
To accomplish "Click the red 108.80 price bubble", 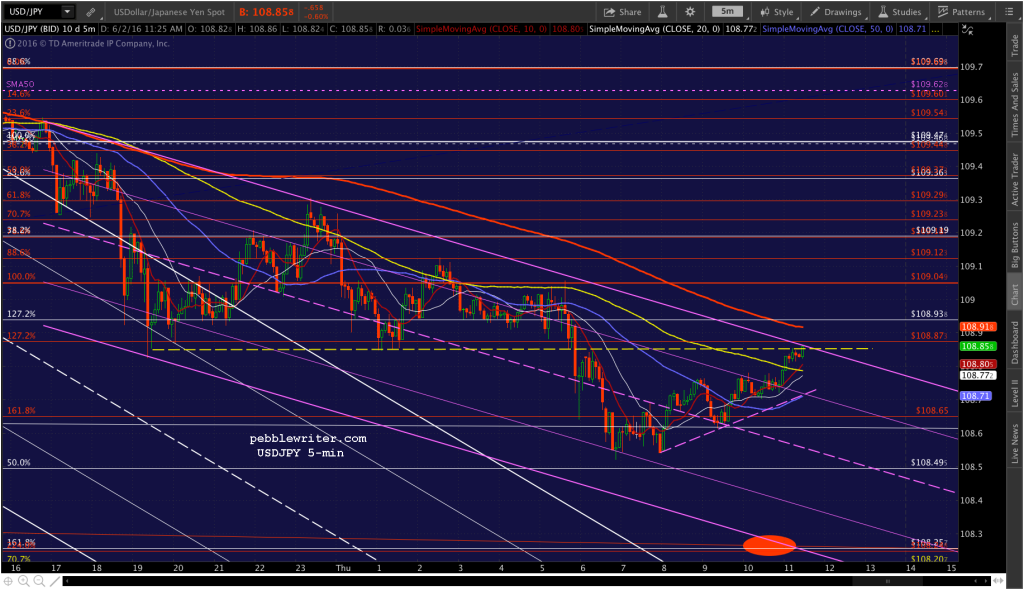I will (976, 365).
